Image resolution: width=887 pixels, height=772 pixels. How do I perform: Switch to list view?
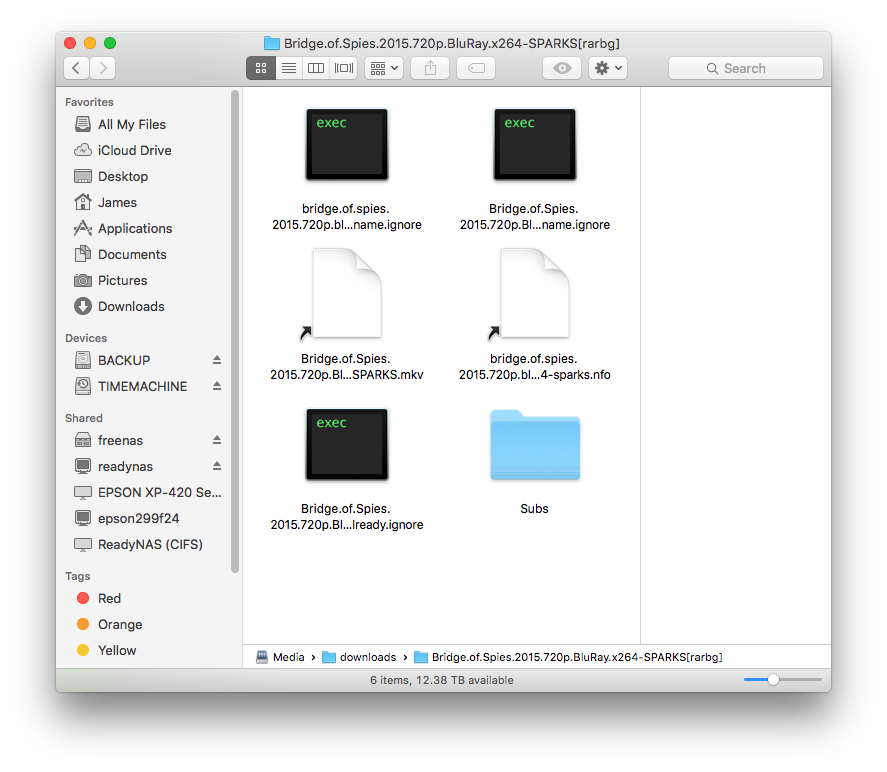point(289,68)
